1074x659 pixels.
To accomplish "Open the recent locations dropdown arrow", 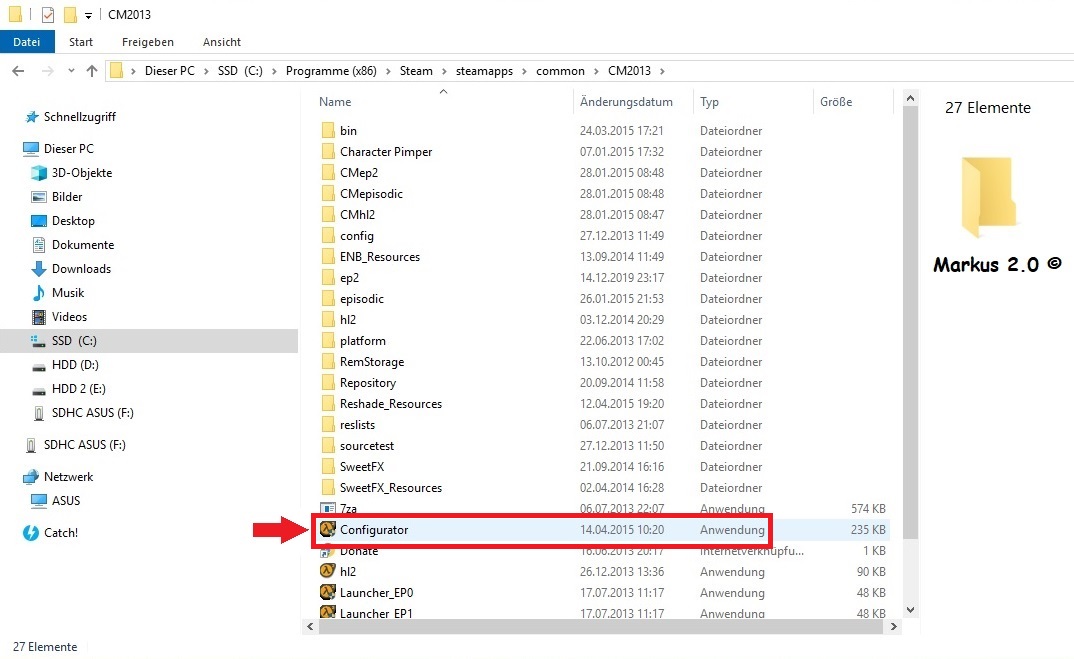I will [71, 71].
